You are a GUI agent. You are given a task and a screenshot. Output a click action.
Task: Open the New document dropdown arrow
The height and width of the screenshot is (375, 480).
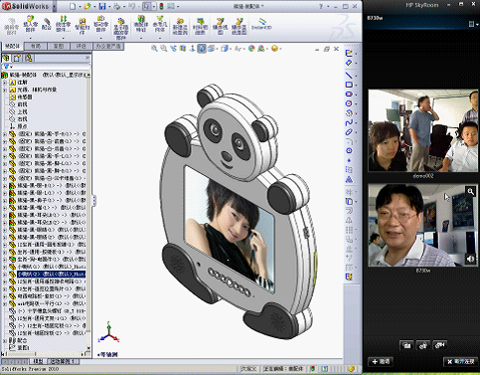[80, 7]
